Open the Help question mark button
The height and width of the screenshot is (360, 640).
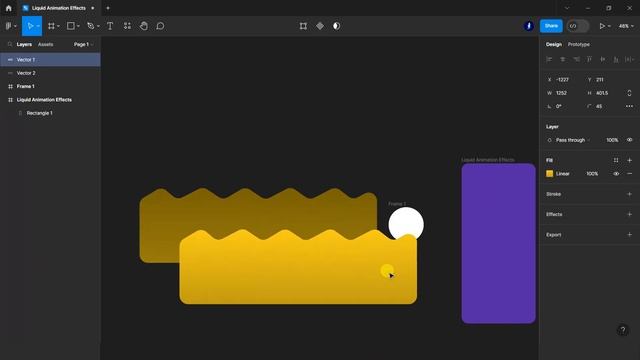click(622, 330)
